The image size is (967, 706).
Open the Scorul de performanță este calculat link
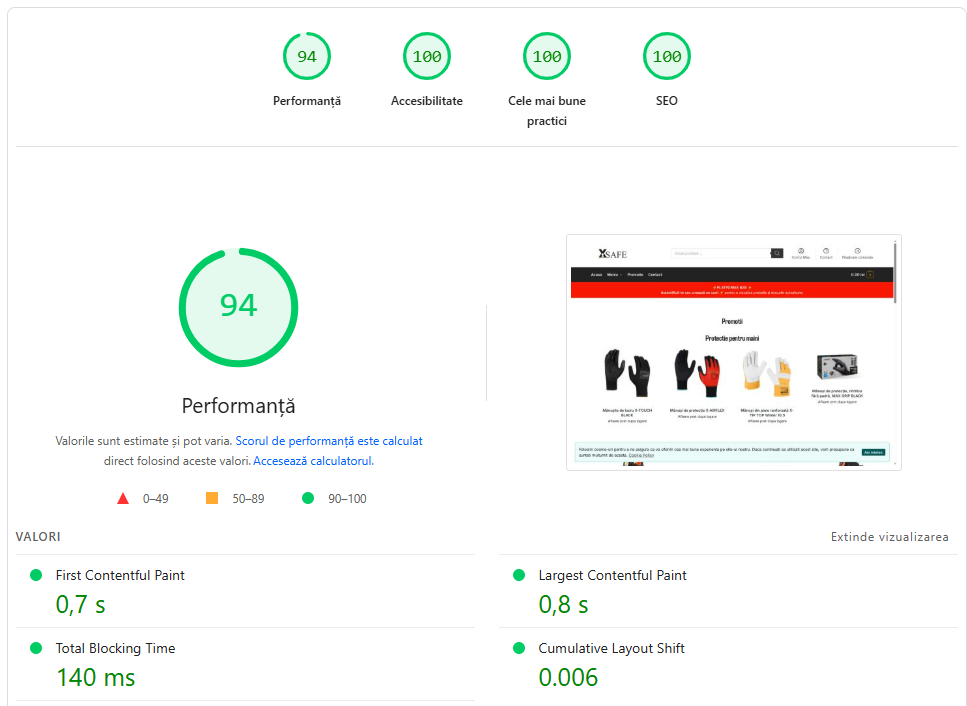(x=329, y=441)
